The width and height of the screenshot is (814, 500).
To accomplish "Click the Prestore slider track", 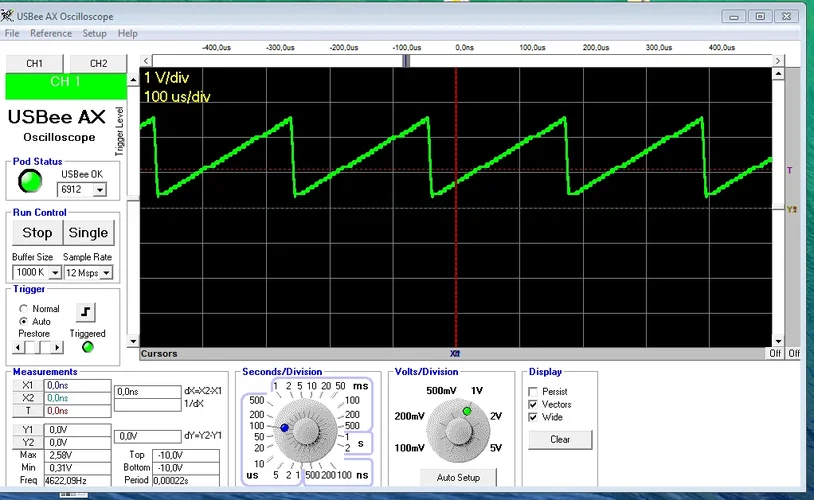I will (x=38, y=347).
